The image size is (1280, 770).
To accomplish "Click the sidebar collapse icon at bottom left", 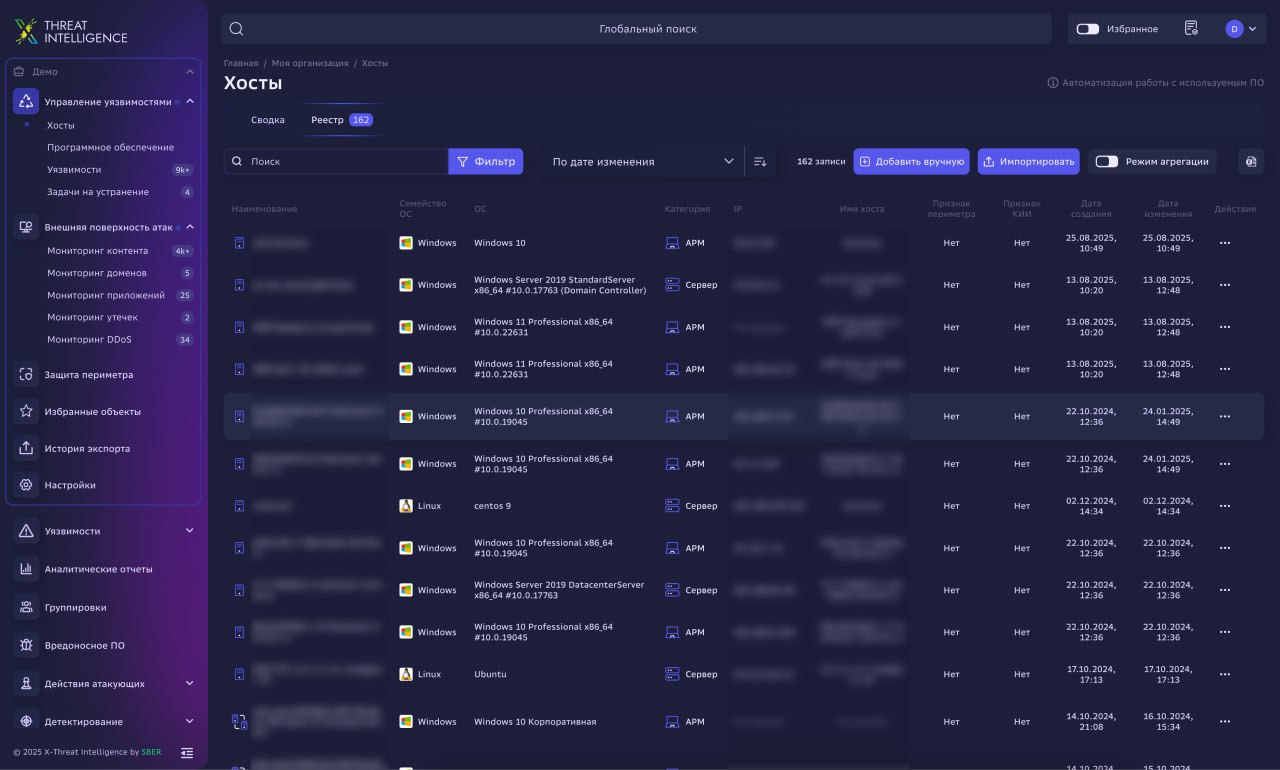I will (x=187, y=752).
